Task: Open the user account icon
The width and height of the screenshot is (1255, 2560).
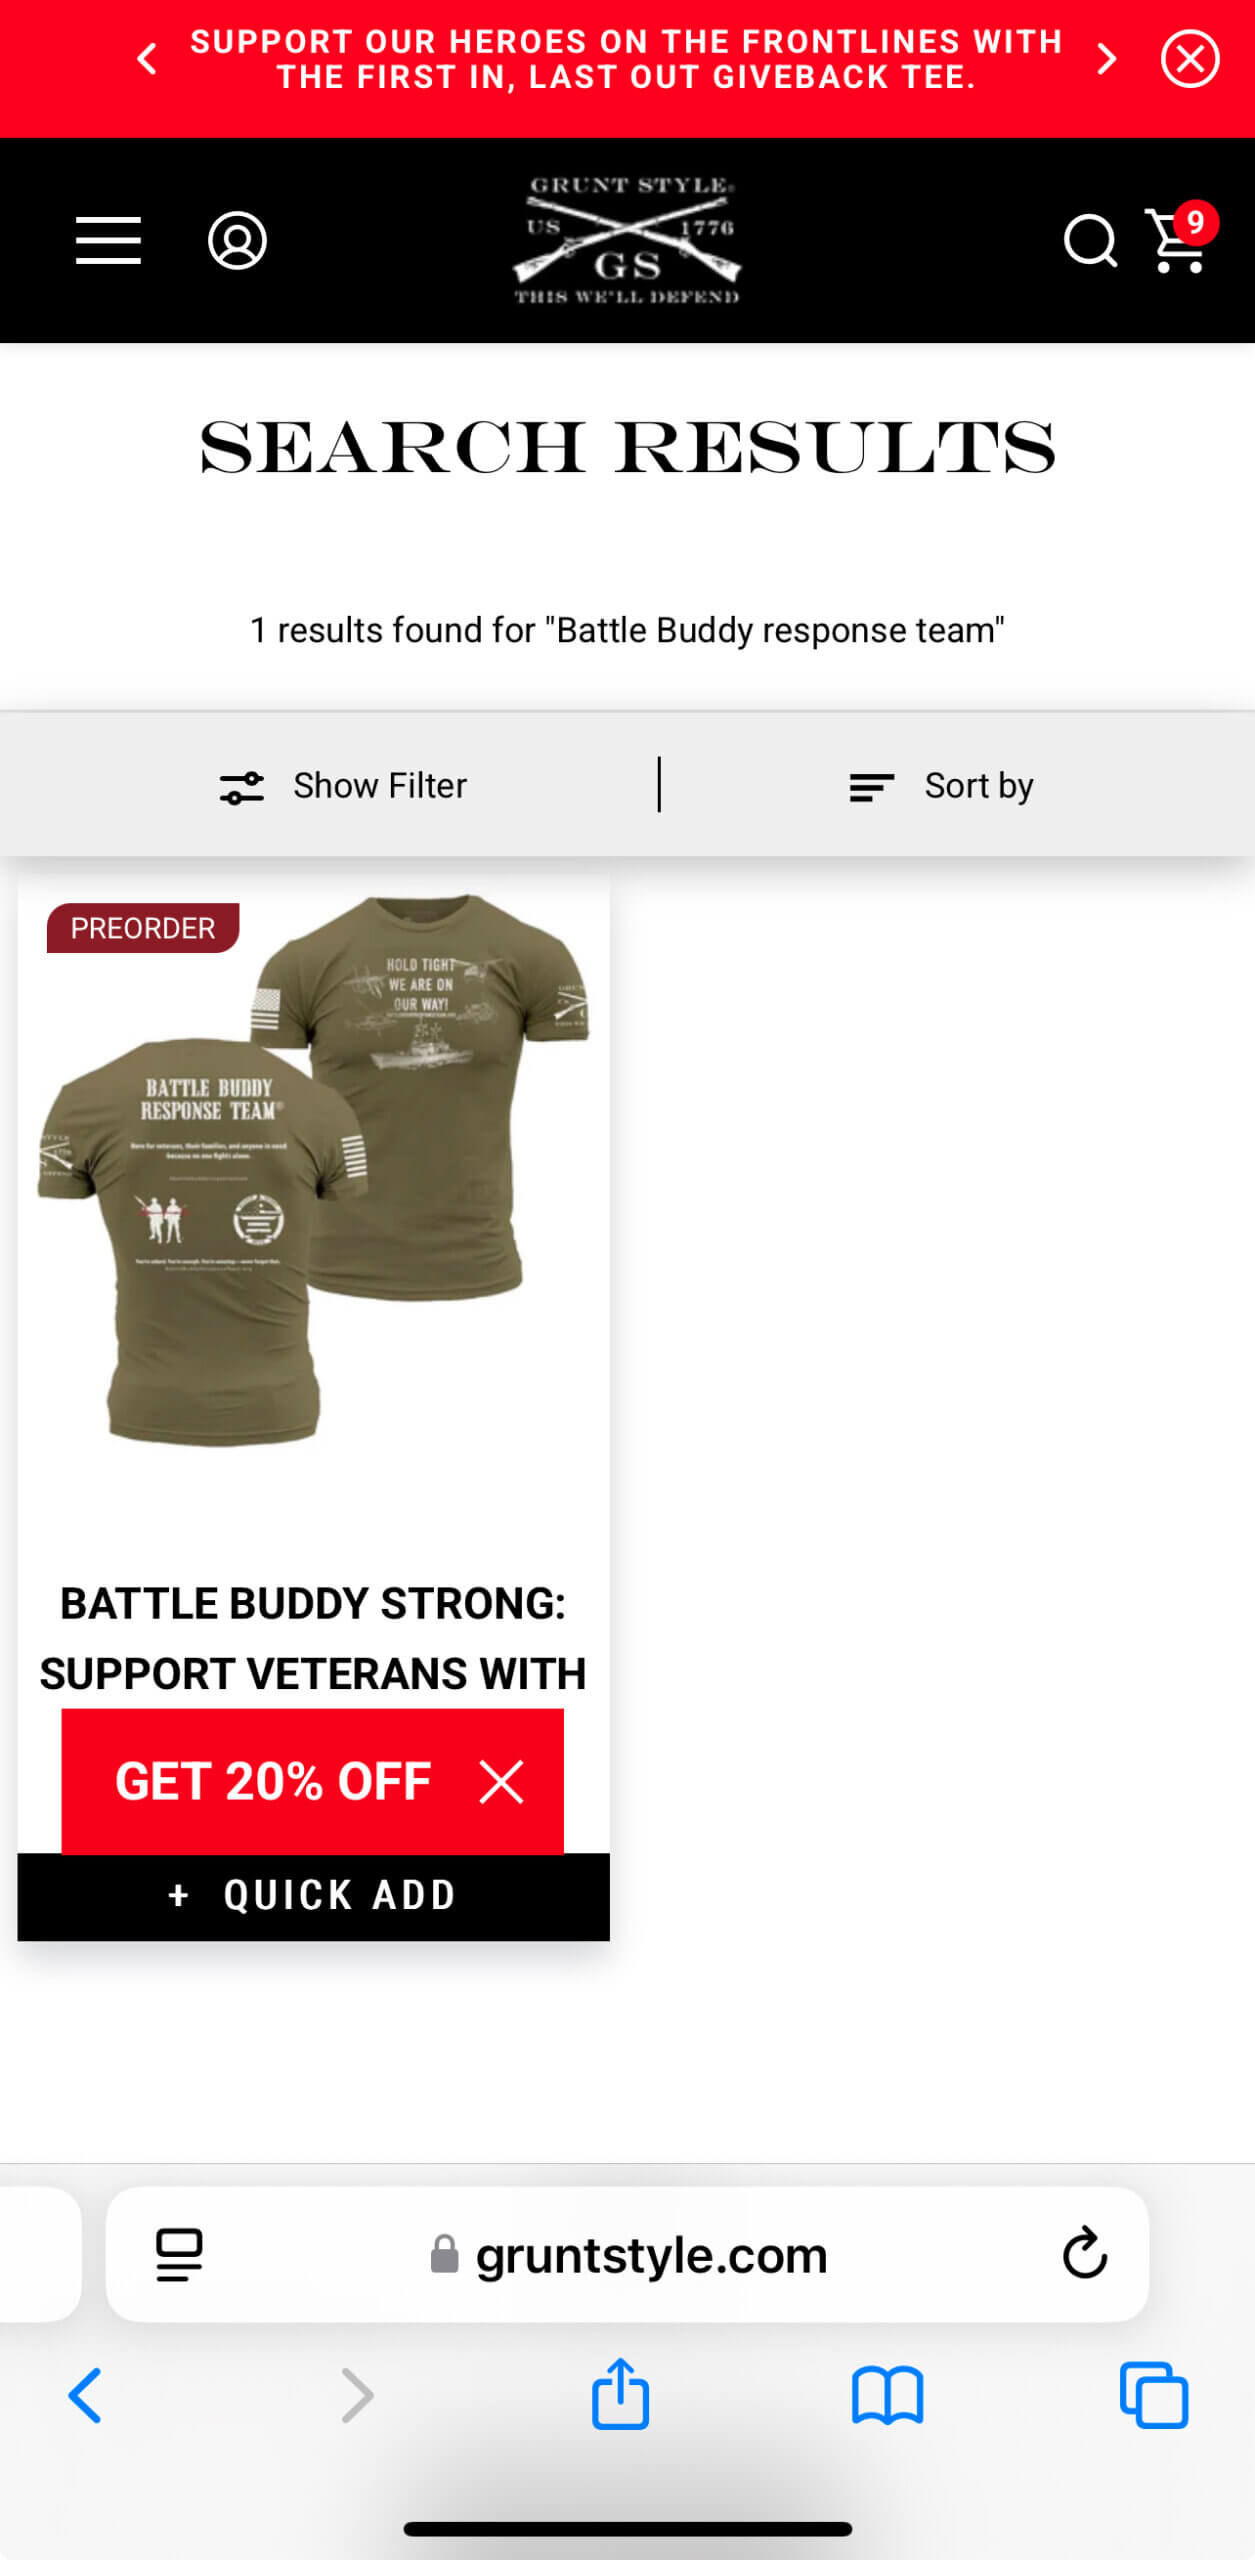Action: [x=237, y=240]
